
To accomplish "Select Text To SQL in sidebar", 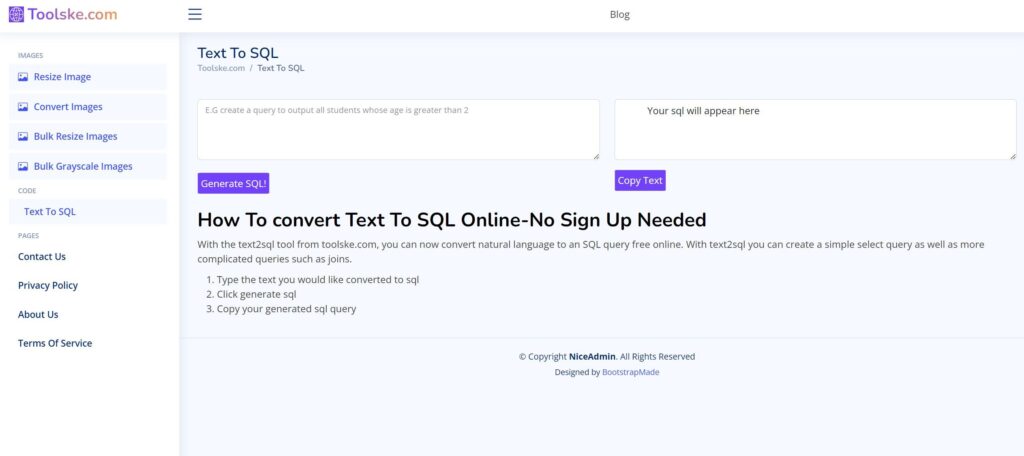I will coord(50,212).
